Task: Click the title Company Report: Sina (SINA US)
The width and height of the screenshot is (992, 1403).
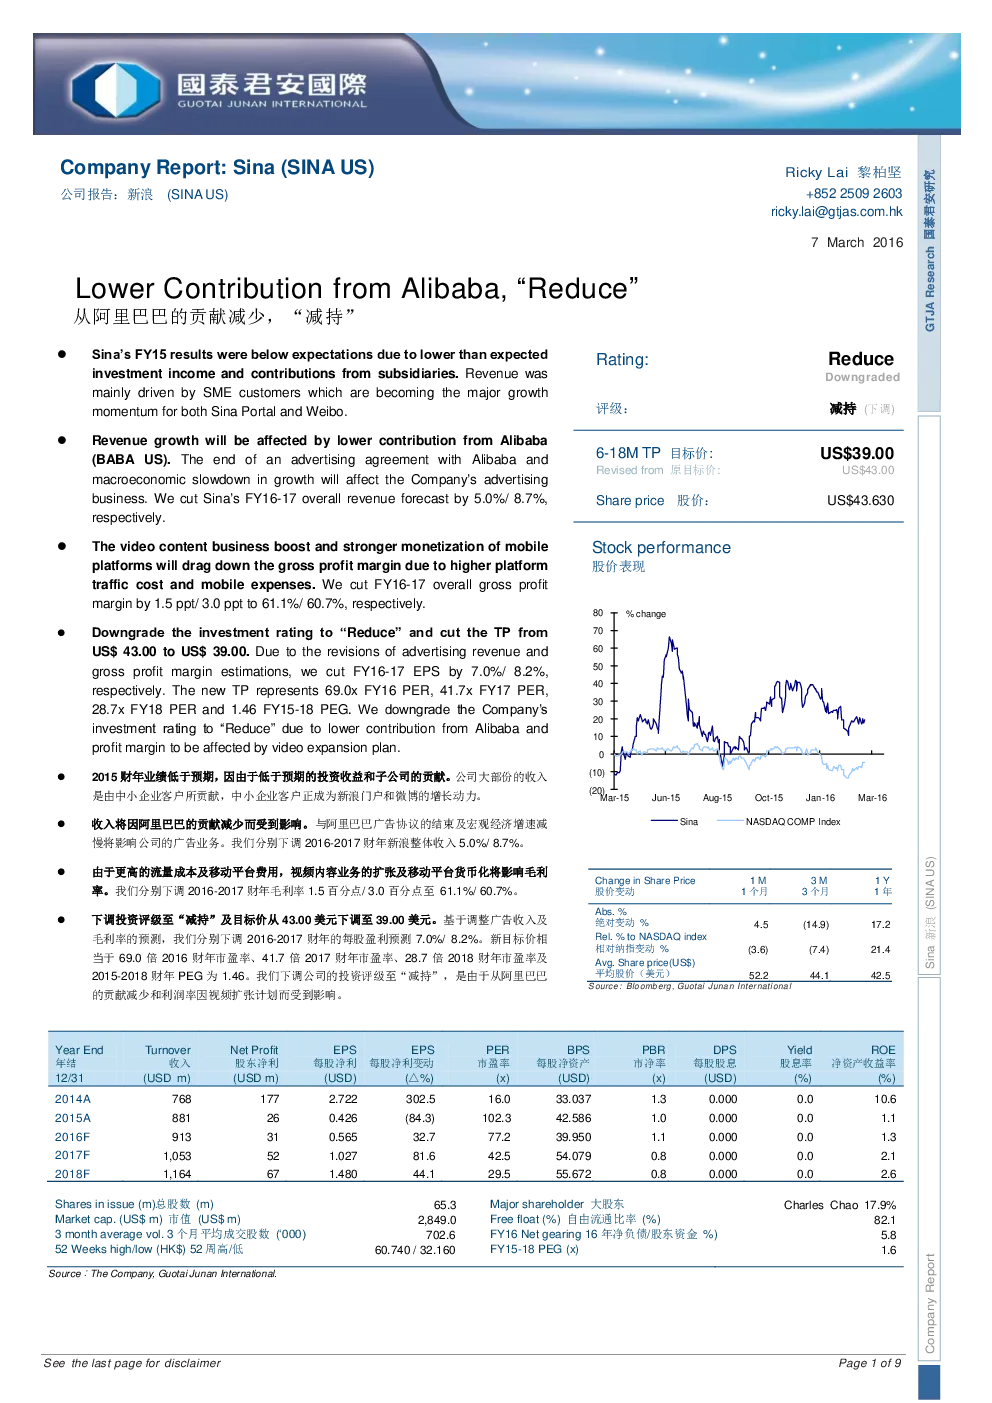Action: tap(217, 167)
